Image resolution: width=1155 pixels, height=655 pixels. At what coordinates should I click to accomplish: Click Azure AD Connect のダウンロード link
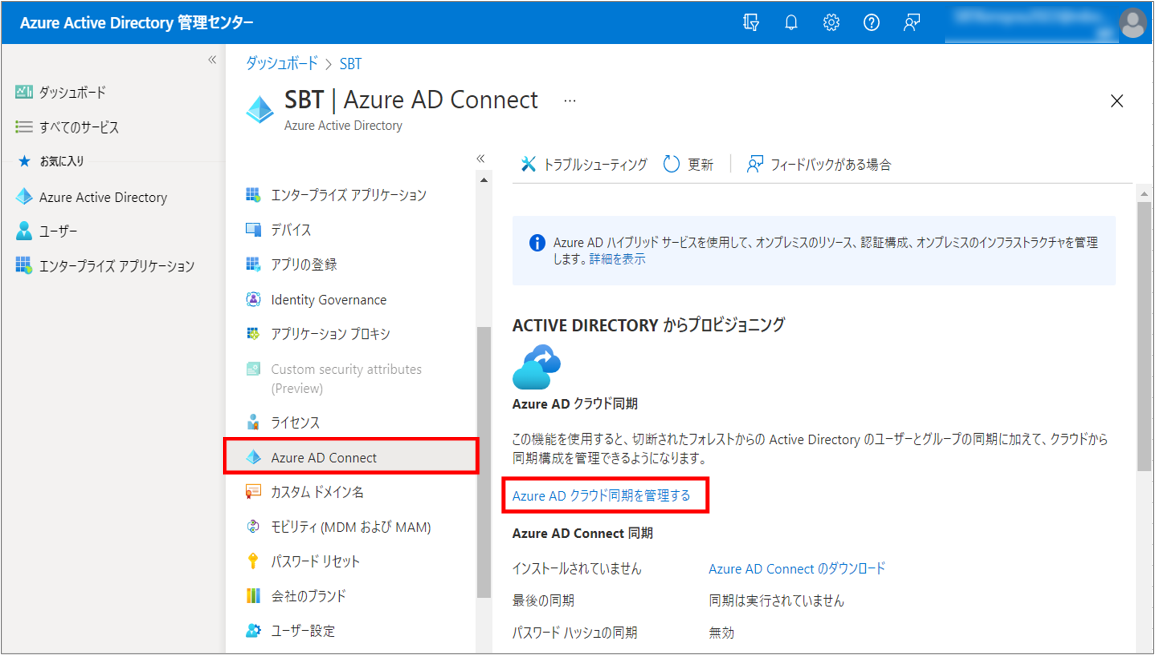tap(797, 568)
